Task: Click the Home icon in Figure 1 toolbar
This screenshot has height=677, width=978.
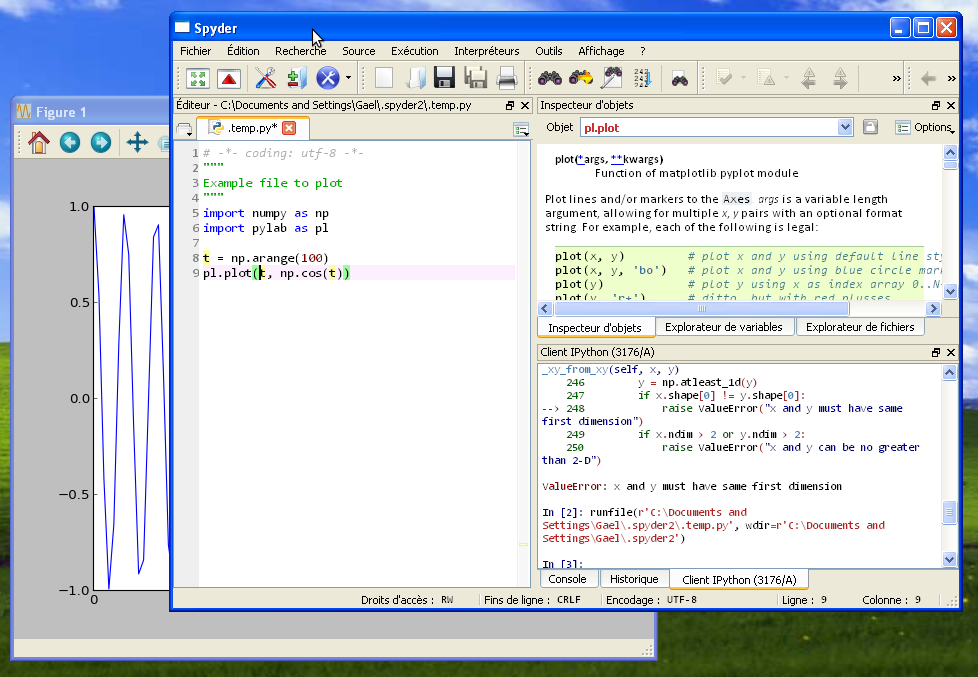Action: pos(38,143)
